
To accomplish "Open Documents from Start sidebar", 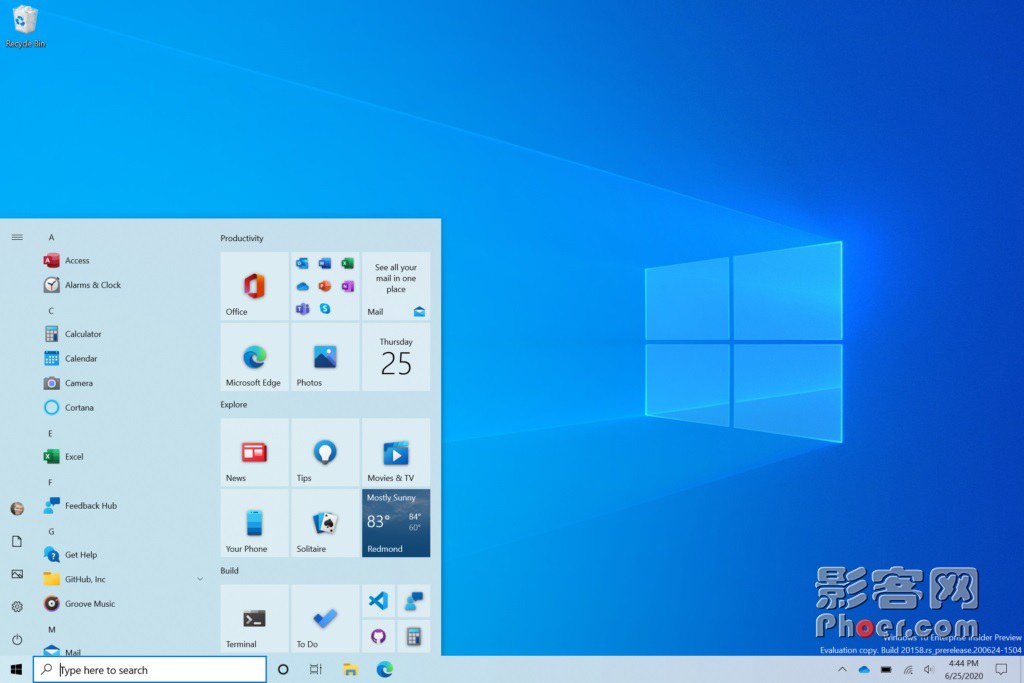I will (x=17, y=541).
